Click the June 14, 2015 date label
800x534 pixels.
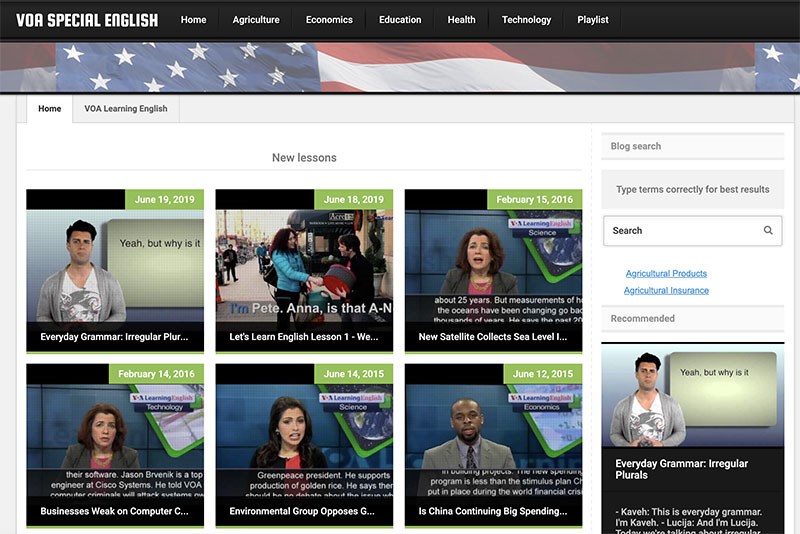pos(354,374)
